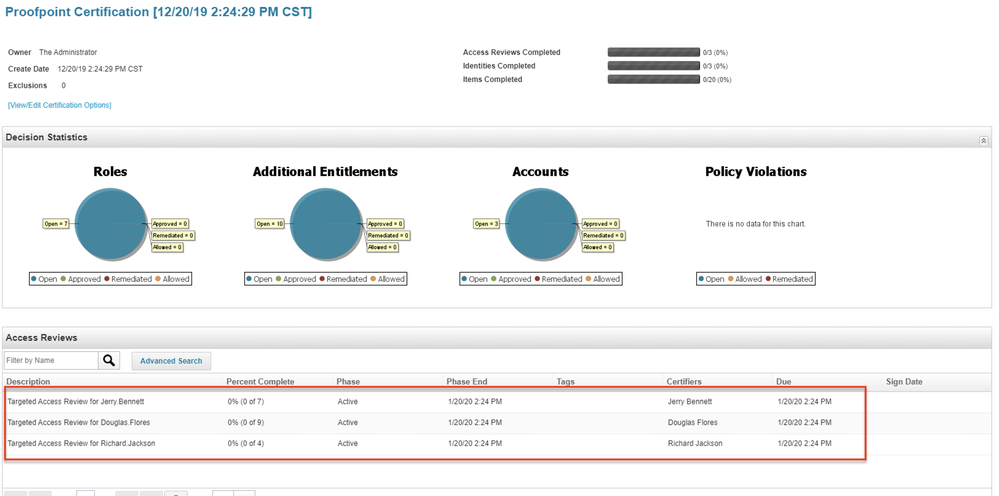The image size is (999, 496).
Task: Click the Advanced Search button
Action: pyautogui.click(x=171, y=361)
